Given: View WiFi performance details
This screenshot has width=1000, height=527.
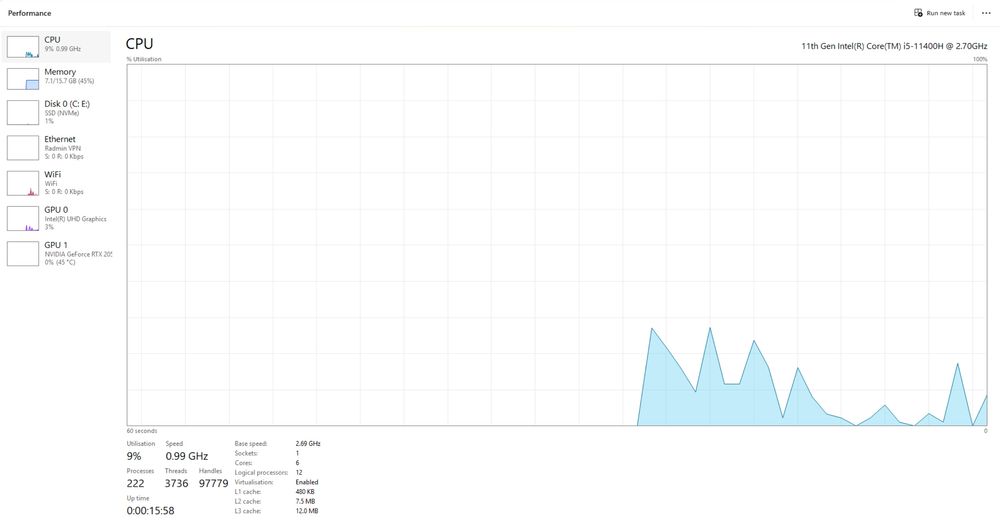Looking at the screenshot, I should pos(56,183).
